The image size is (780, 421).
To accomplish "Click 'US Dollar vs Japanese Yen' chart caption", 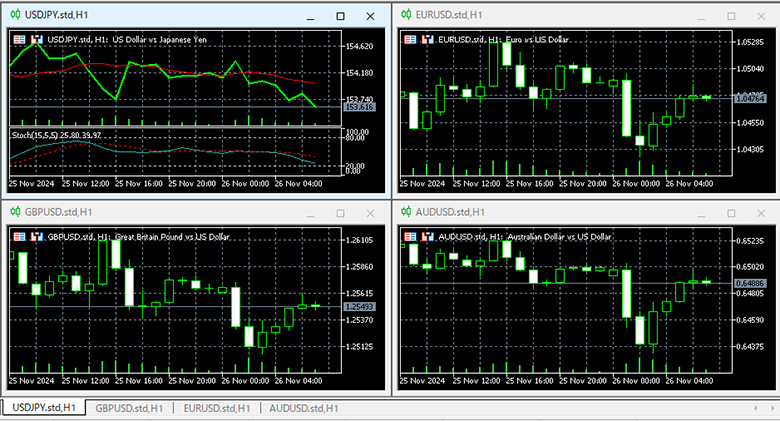I will (159, 39).
